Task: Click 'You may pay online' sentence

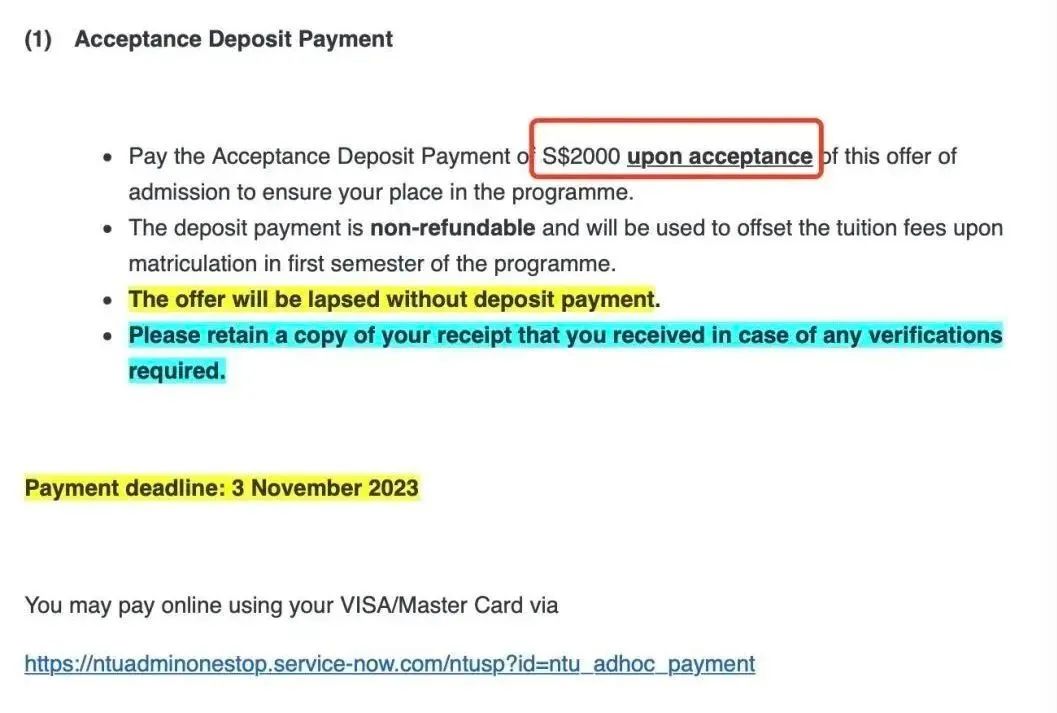Action: (x=291, y=605)
